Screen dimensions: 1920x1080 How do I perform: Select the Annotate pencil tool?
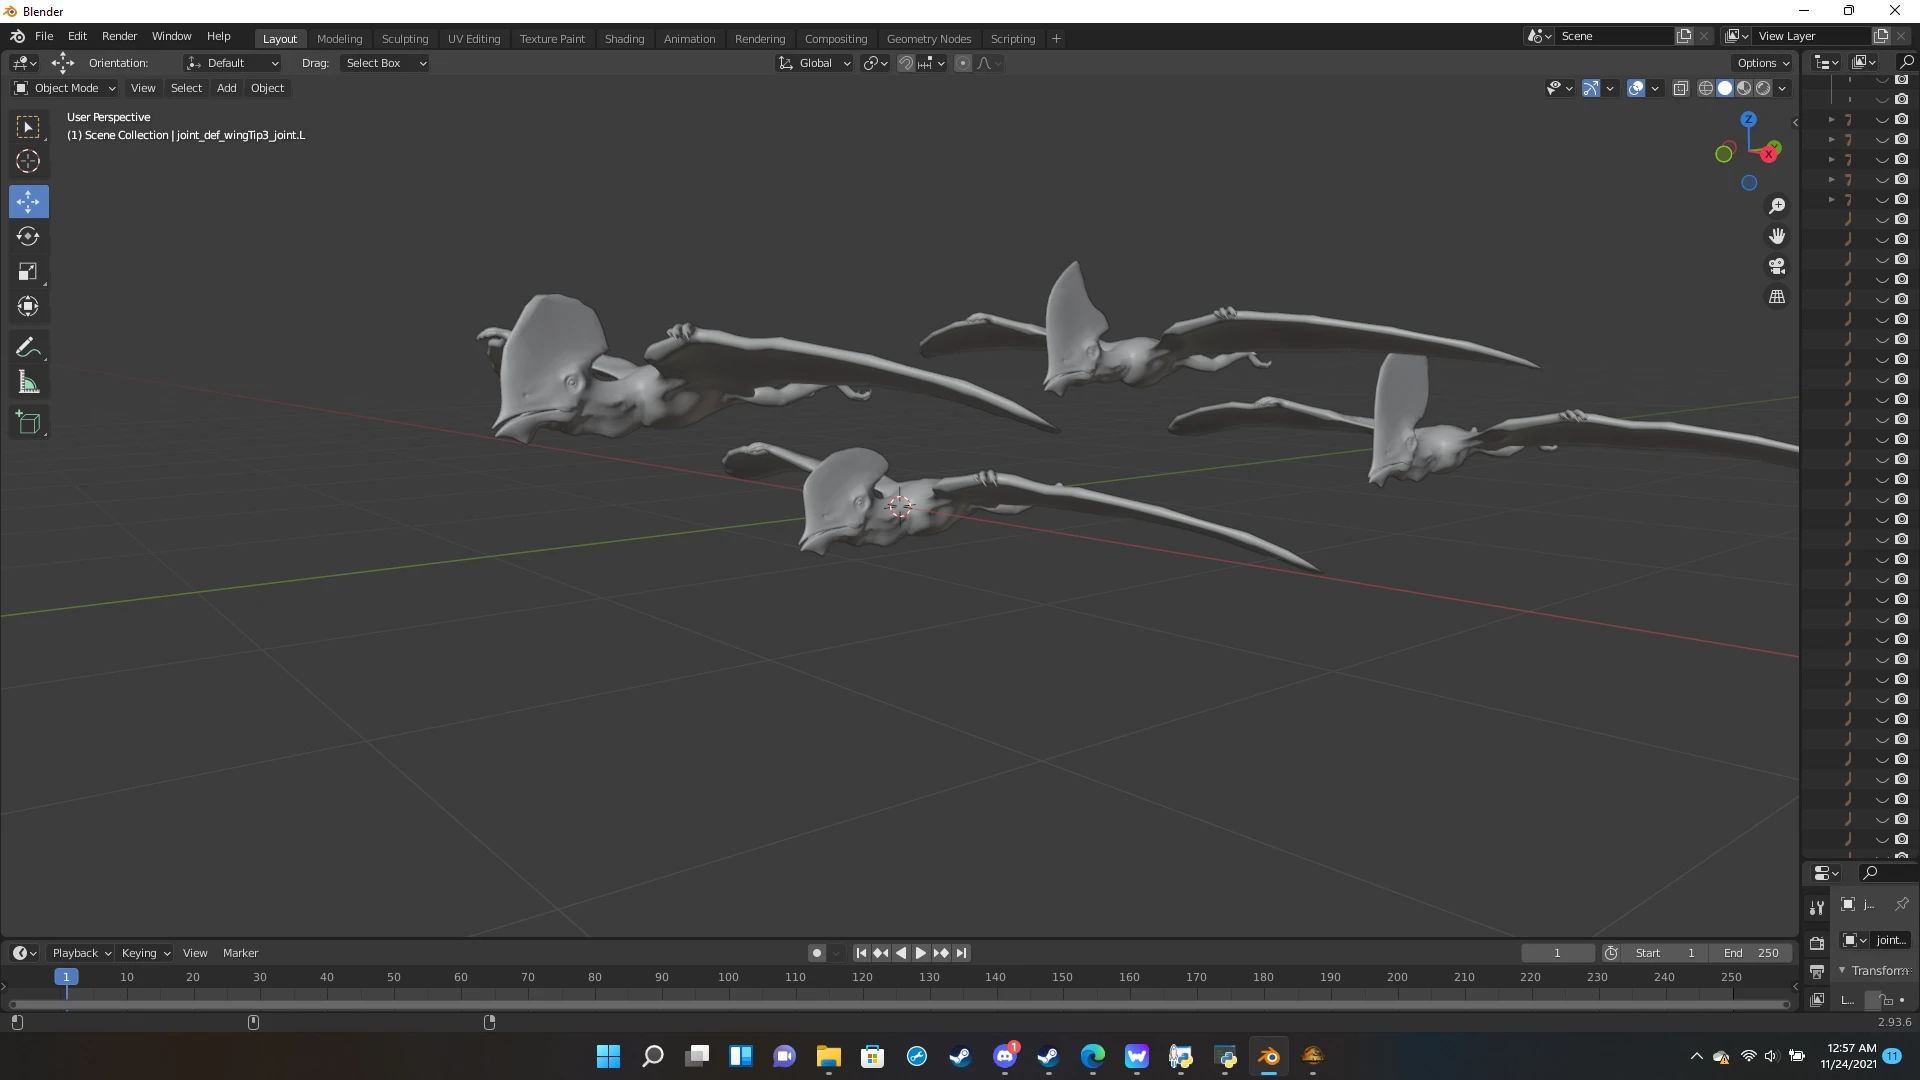28,347
